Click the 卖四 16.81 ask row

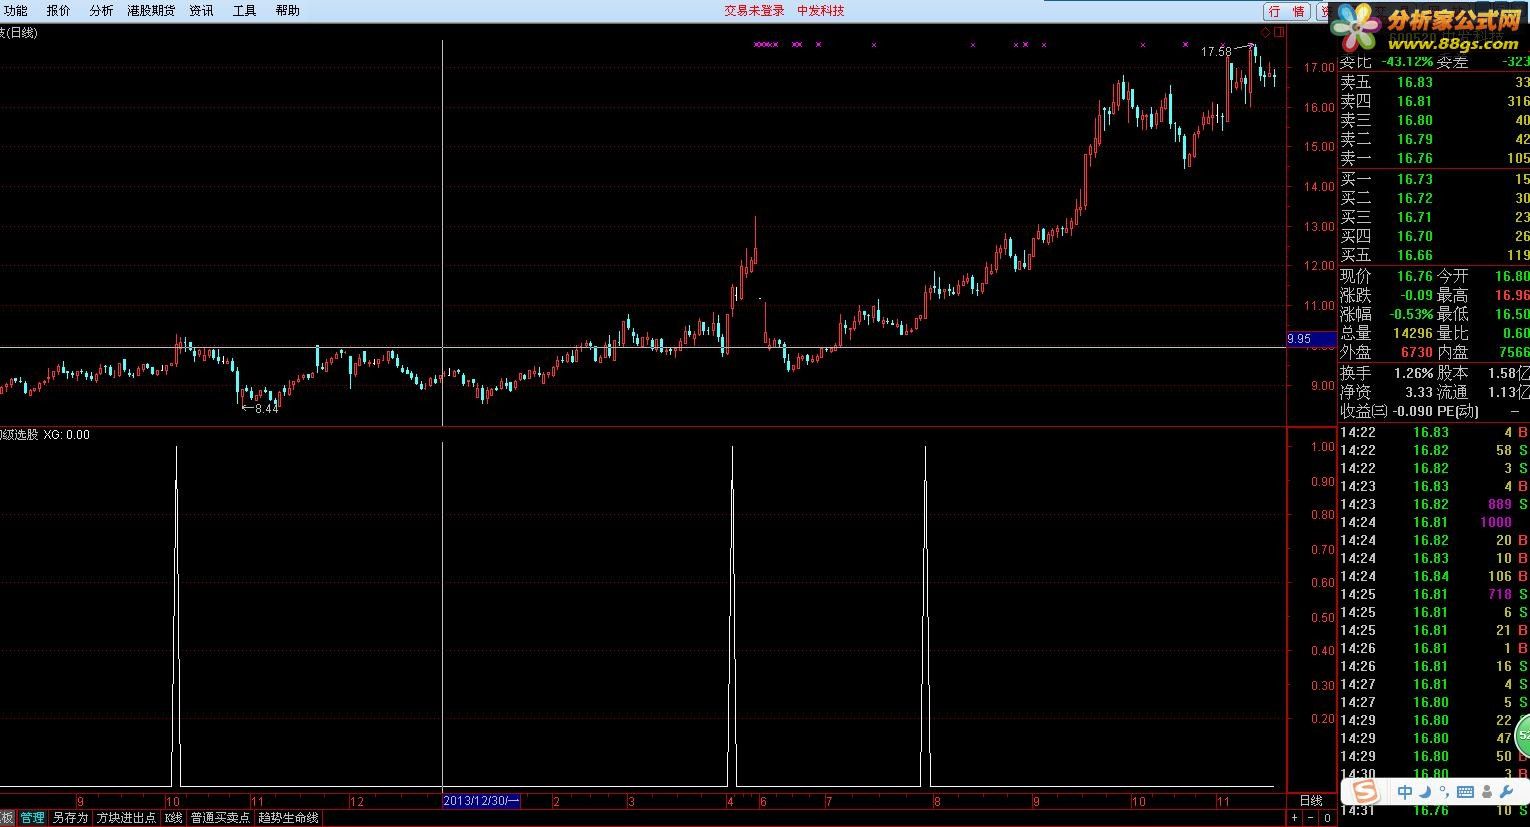pyautogui.click(x=1434, y=101)
